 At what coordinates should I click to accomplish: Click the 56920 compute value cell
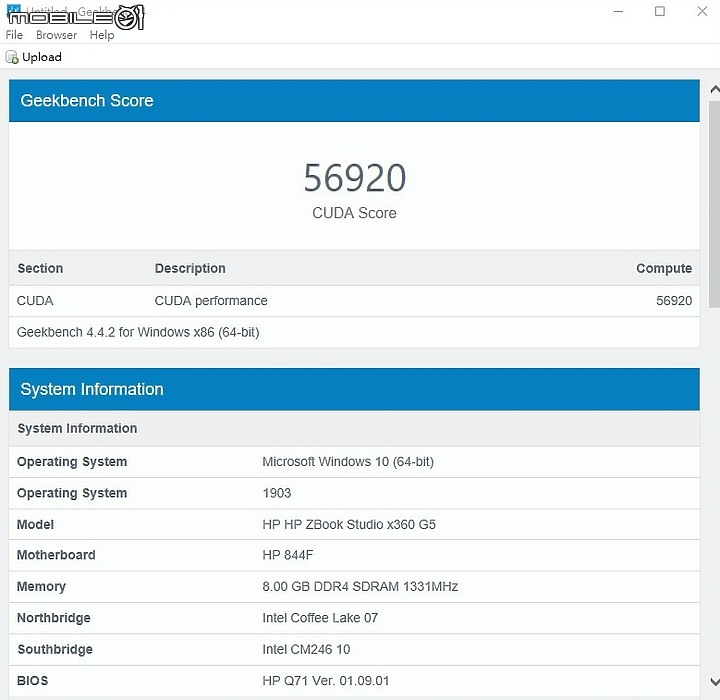pyautogui.click(x=674, y=301)
